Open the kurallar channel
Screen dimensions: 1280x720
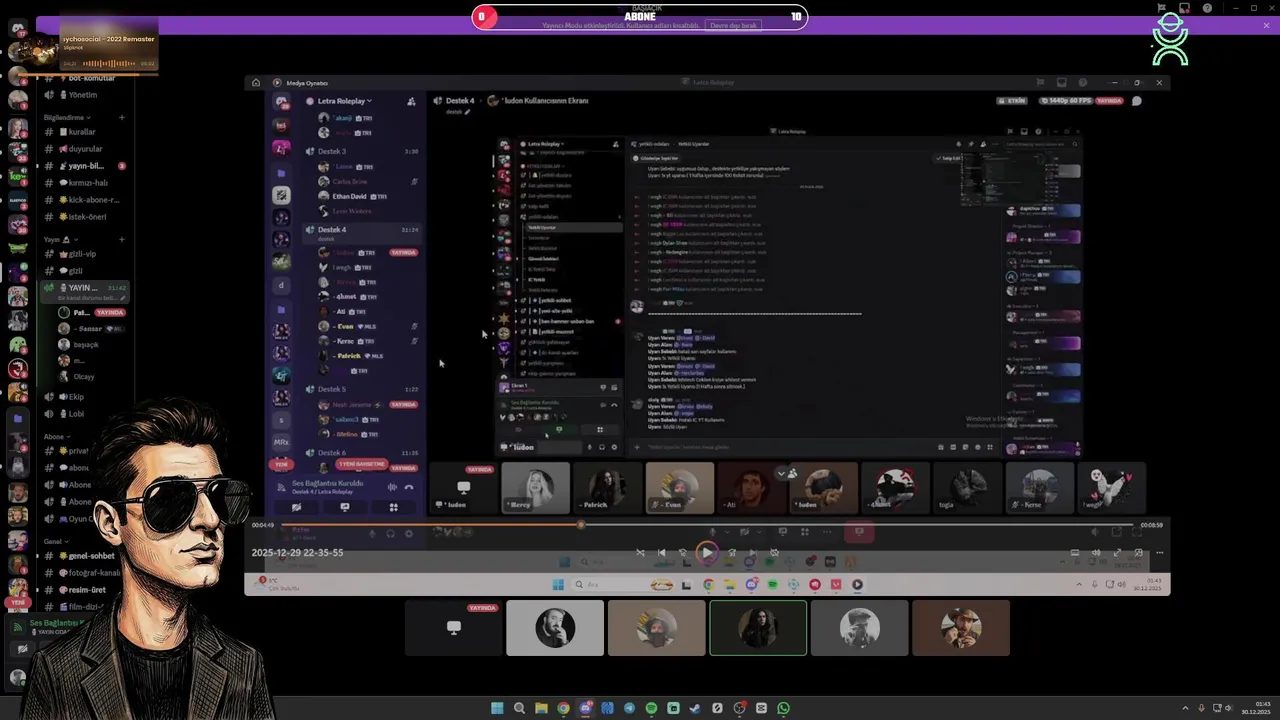[85, 132]
